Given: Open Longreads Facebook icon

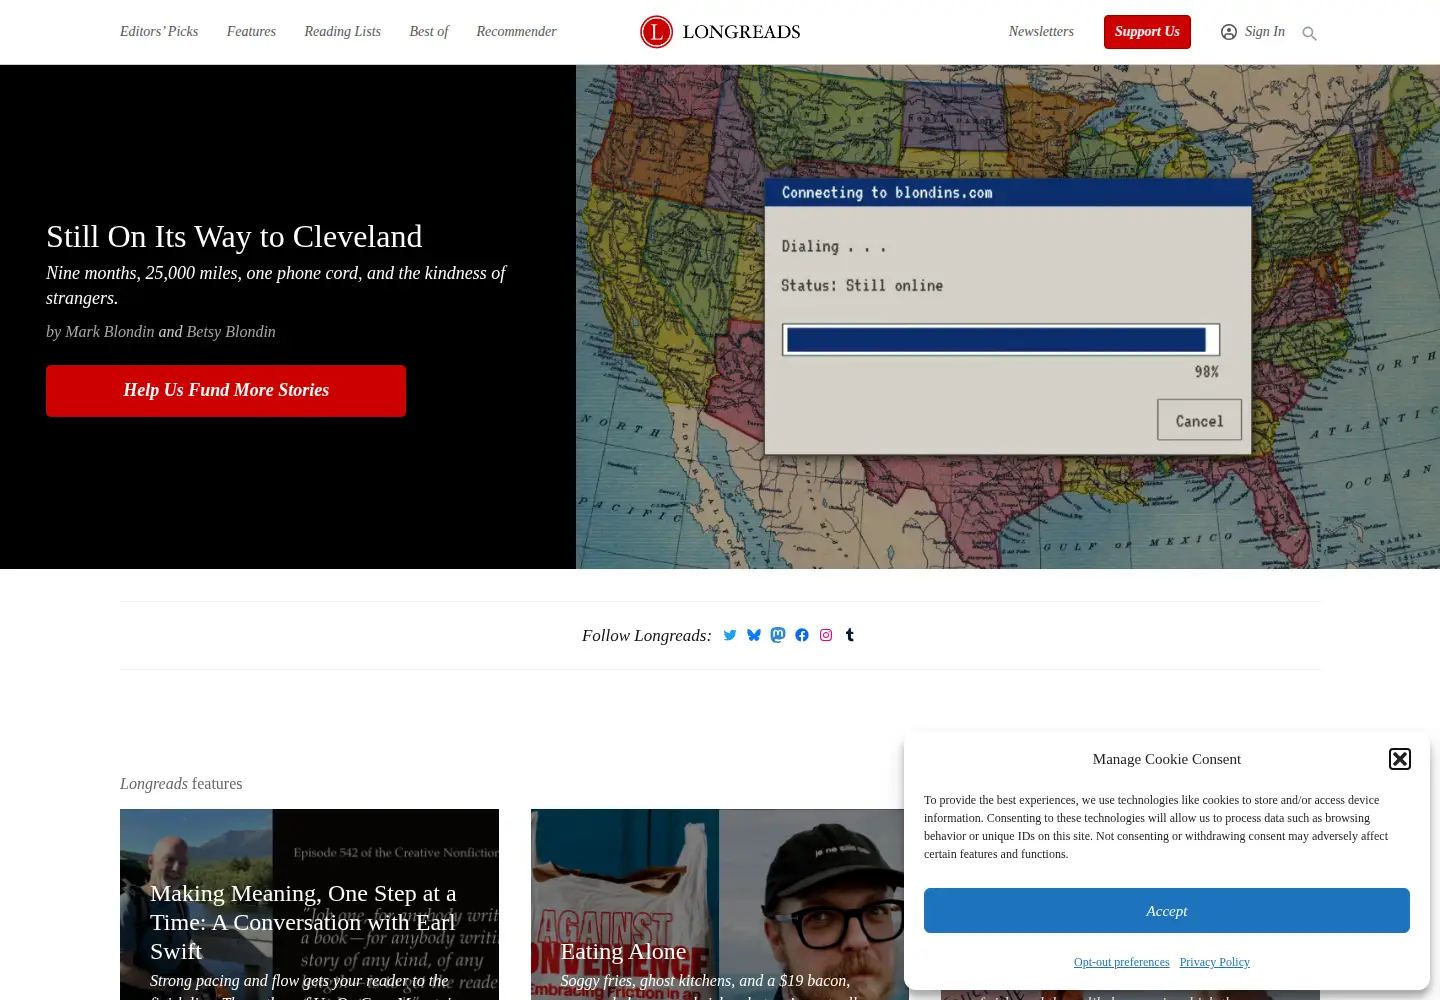Looking at the screenshot, I should click(802, 635).
